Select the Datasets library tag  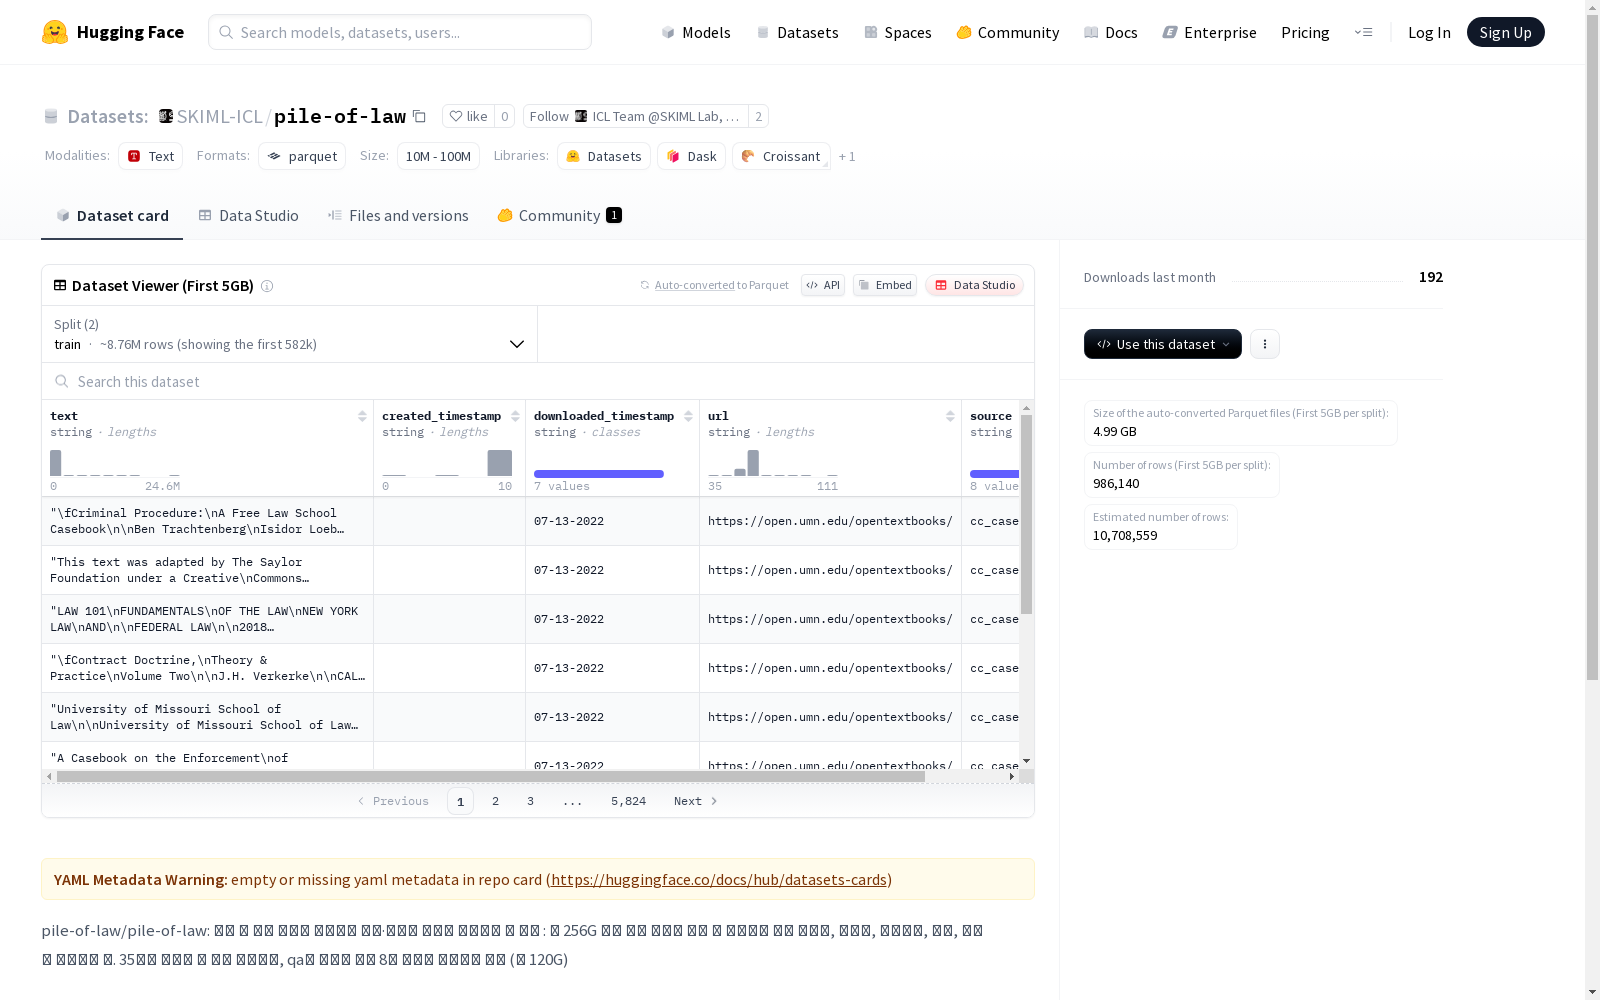[x=604, y=156]
